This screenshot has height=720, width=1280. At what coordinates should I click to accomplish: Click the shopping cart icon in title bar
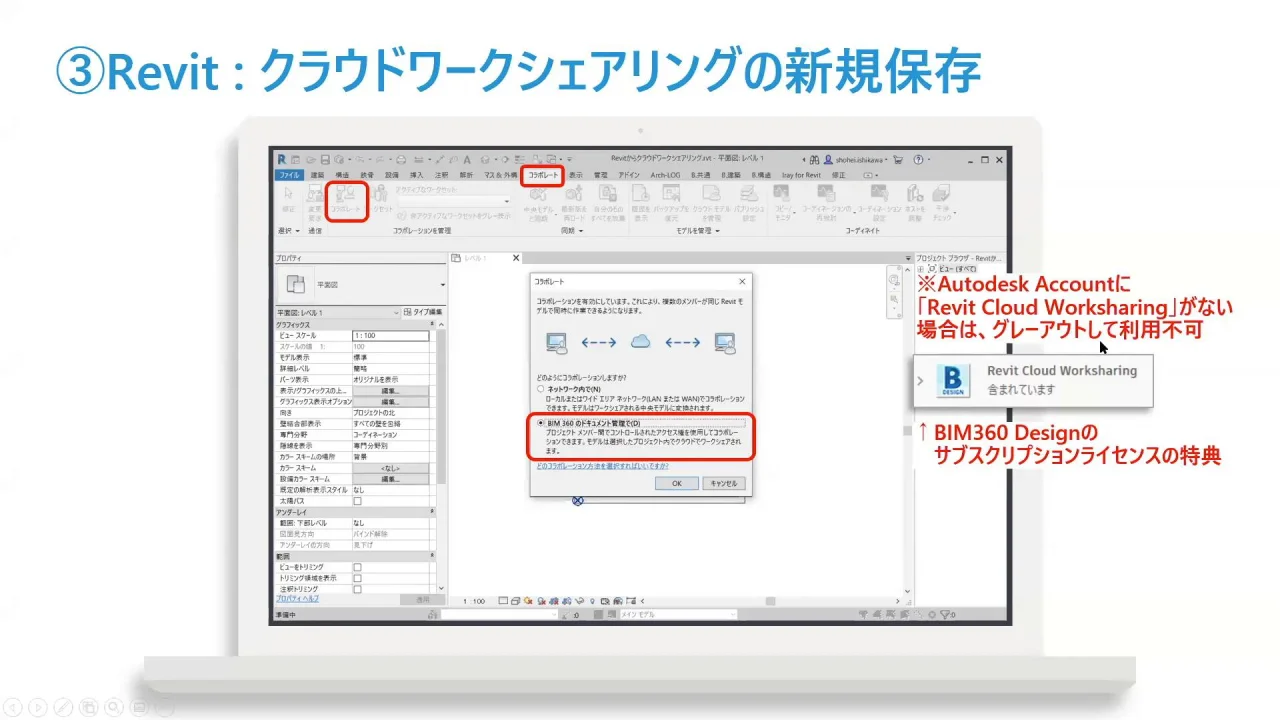pos(897,160)
